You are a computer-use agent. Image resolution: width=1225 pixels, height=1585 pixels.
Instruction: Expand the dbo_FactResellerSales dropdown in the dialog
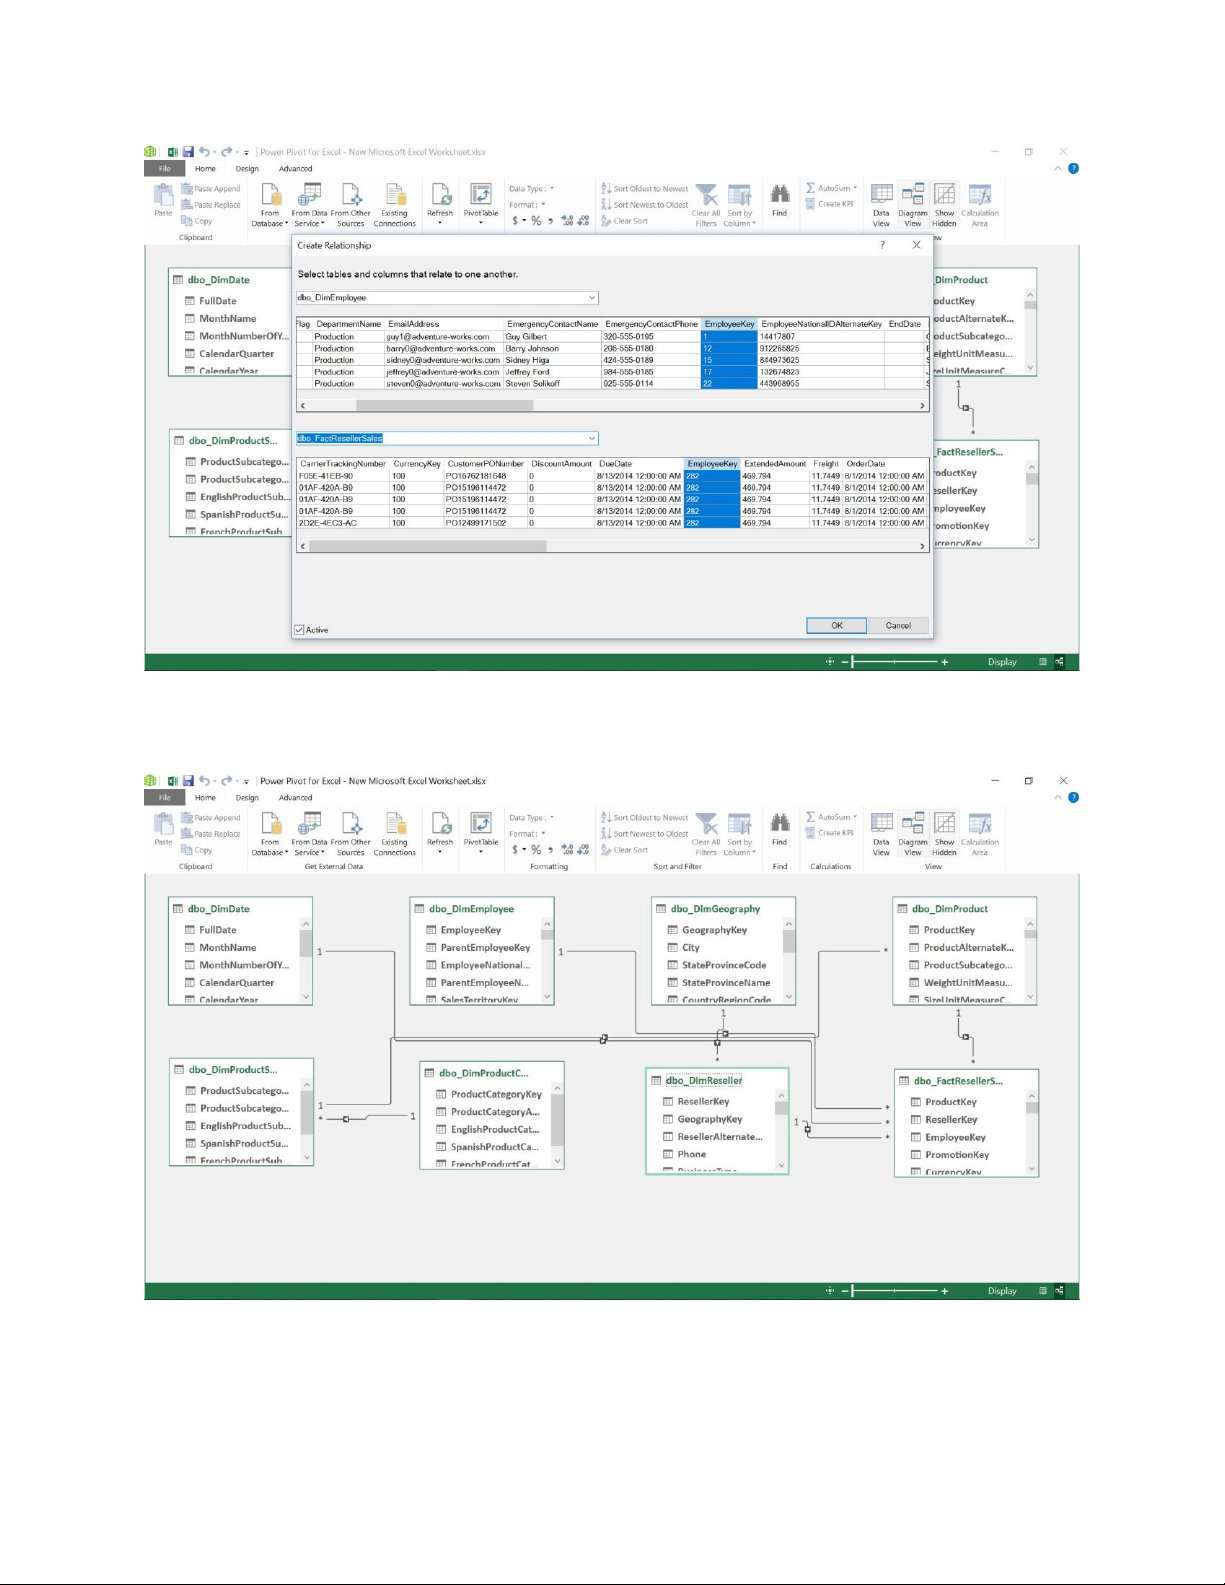[592, 438]
